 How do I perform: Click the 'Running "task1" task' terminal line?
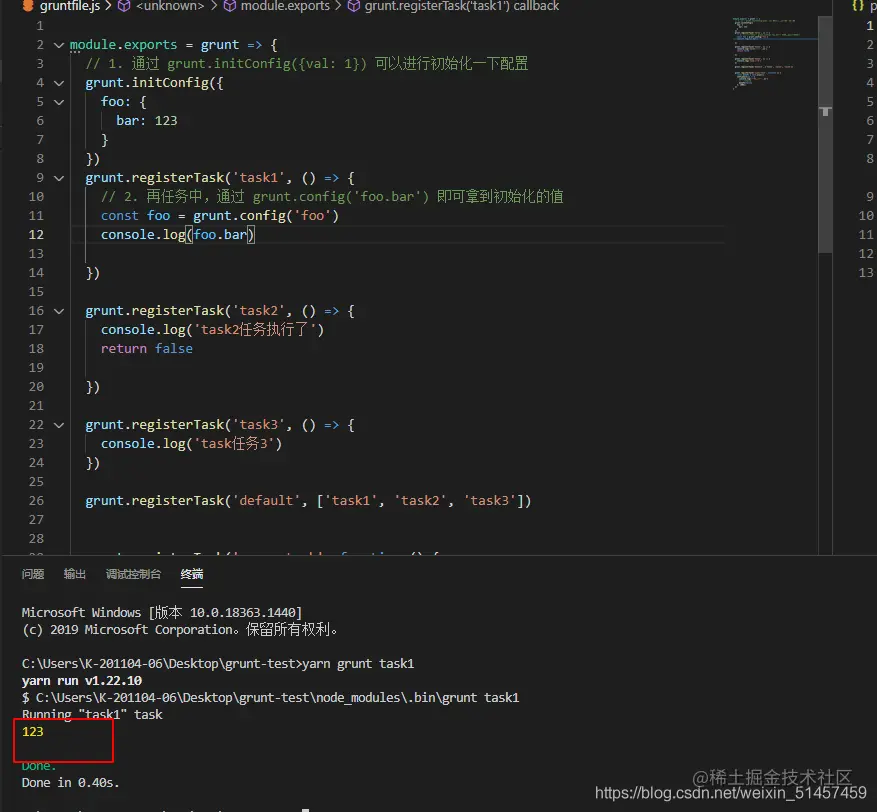pyautogui.click(x=92, y=715)
